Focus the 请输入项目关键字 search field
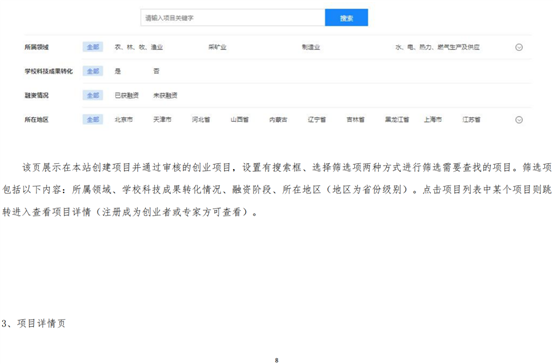The width and height of the screenshot is (553, 364). tap(233, 18)
